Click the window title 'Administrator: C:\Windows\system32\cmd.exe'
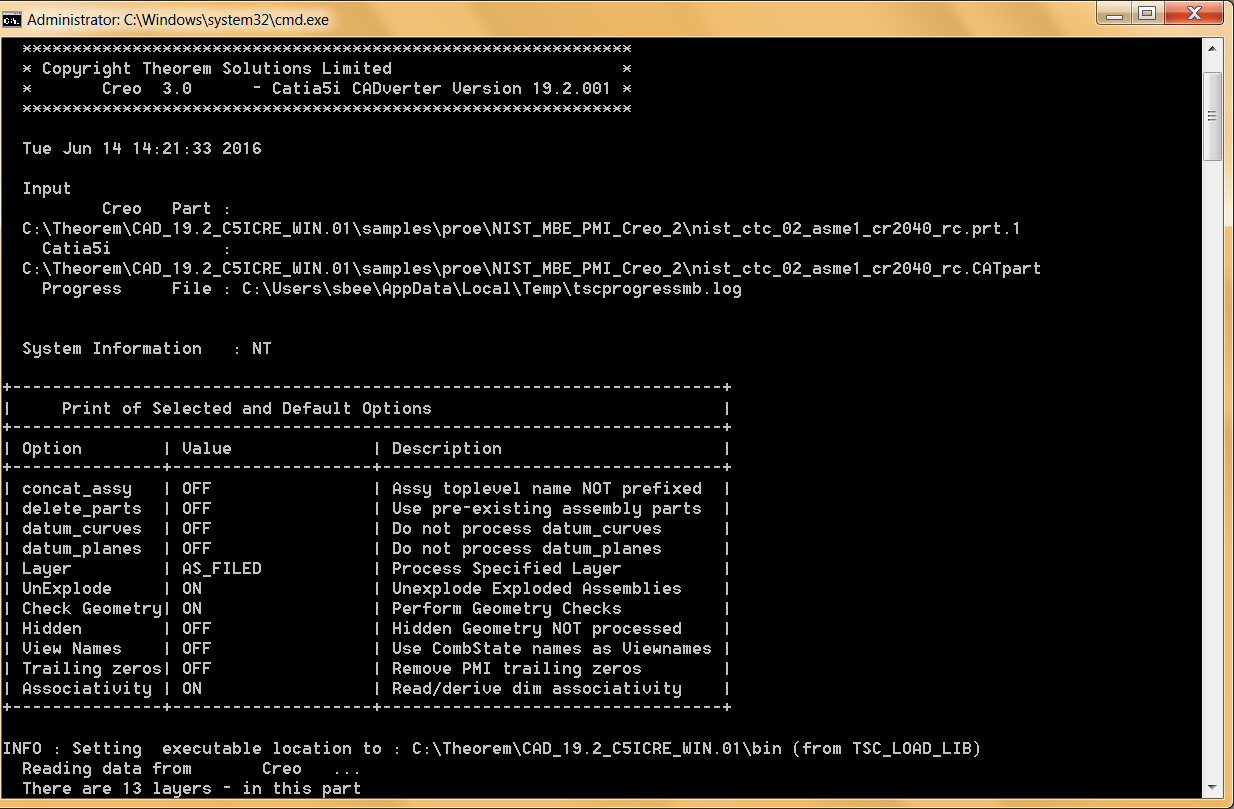The image size is (1234, 809). [x=178, y=19]
